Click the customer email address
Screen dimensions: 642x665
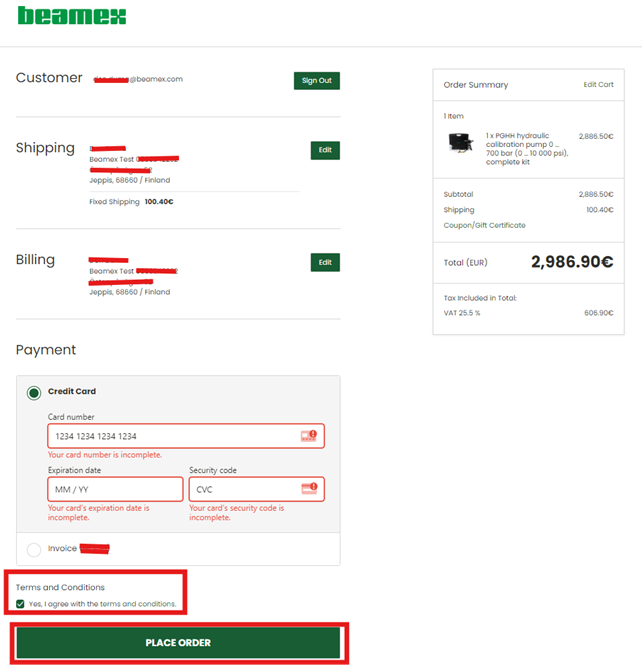point(138,79)
